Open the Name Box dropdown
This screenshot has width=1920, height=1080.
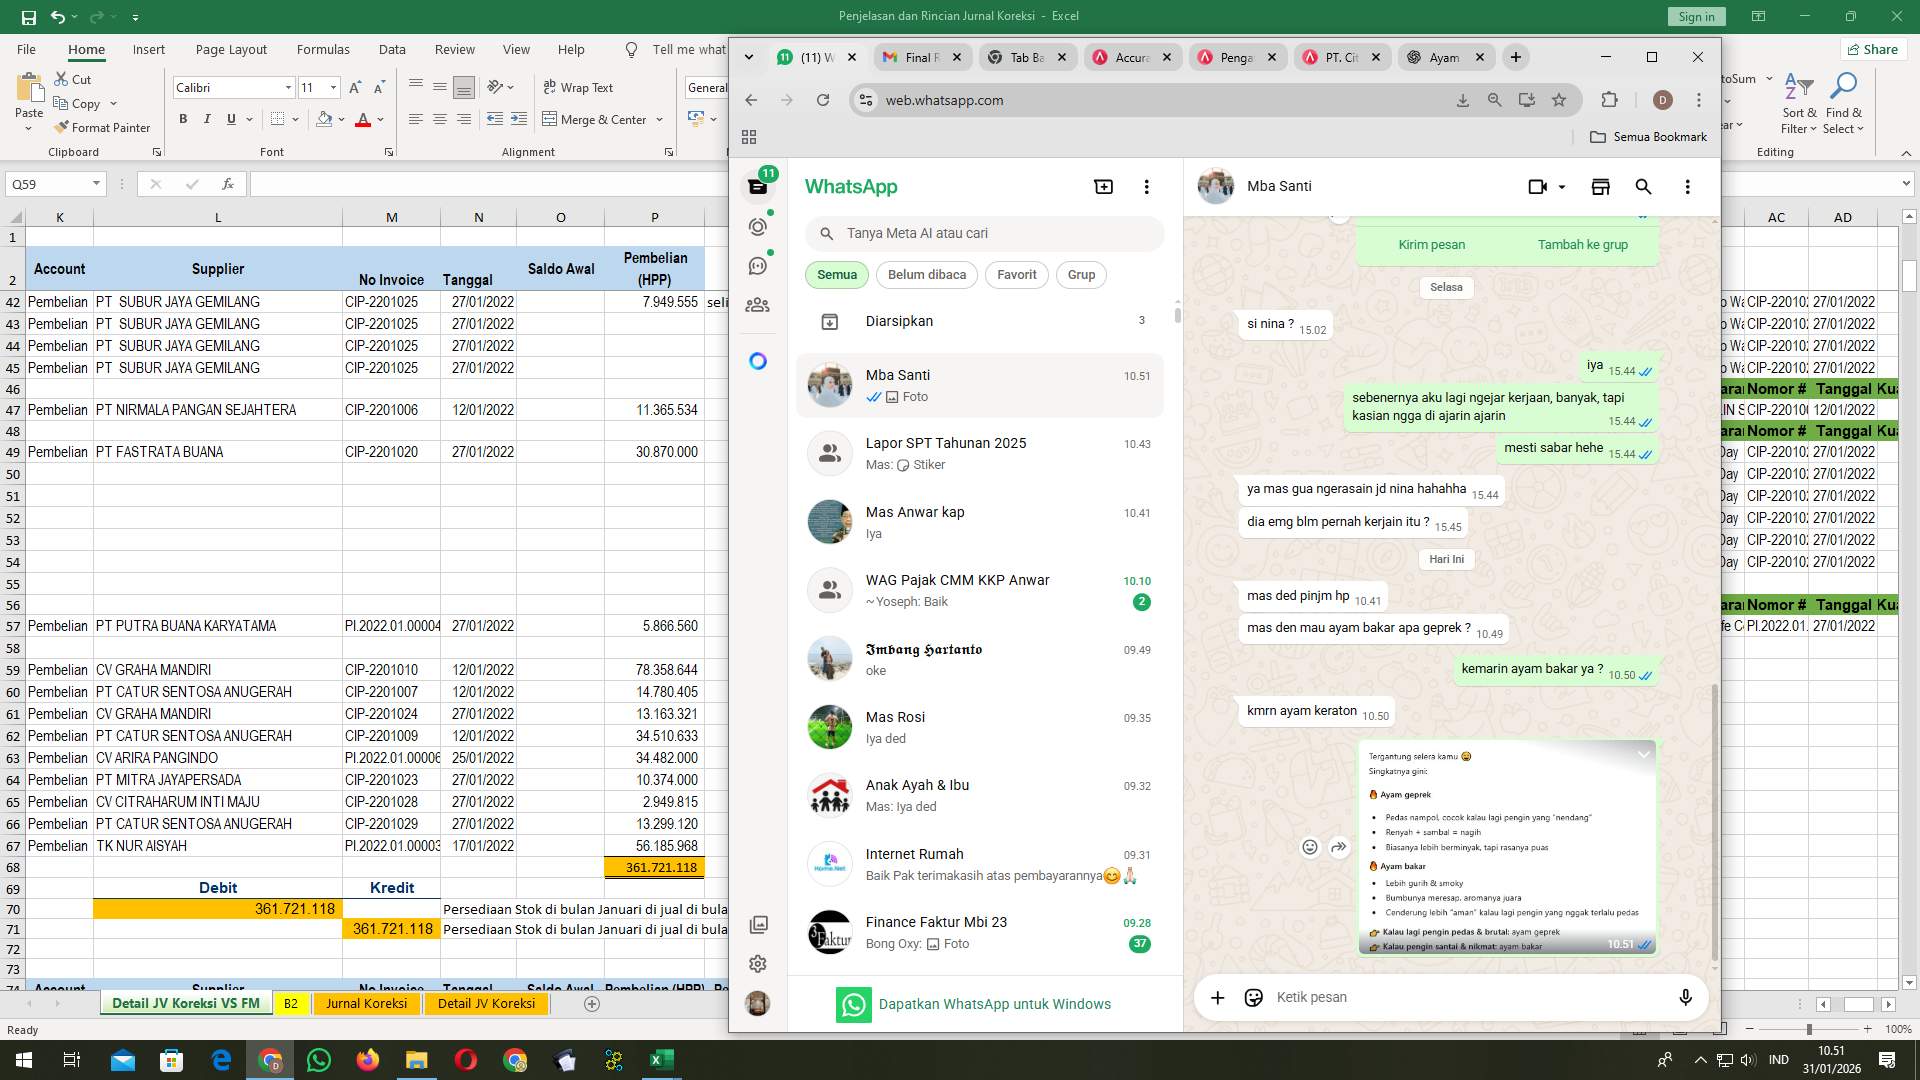click(x=97, y=183)
